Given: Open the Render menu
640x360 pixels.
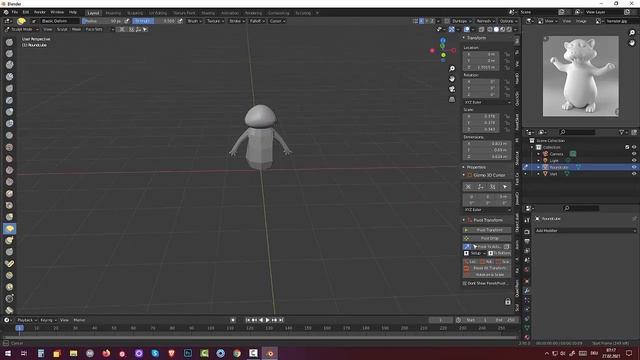Looking at the screenshot, I should (40, 12).
